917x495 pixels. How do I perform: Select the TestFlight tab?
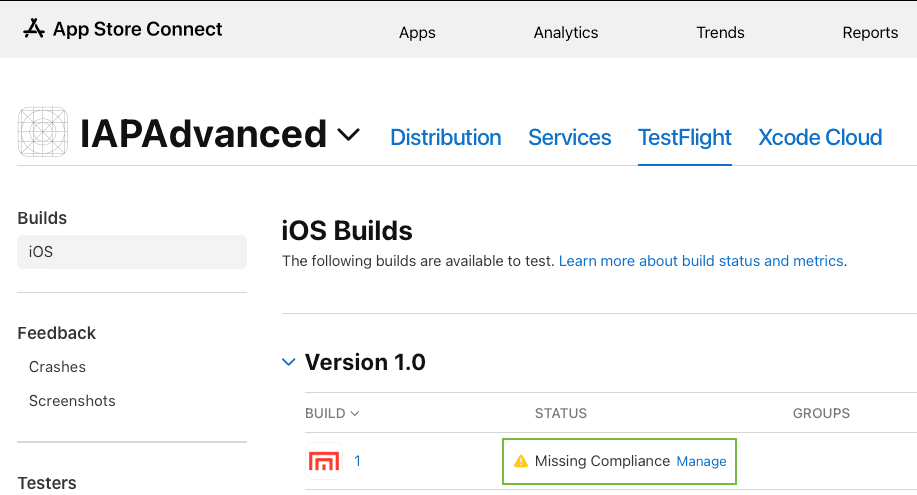point(685,138)
